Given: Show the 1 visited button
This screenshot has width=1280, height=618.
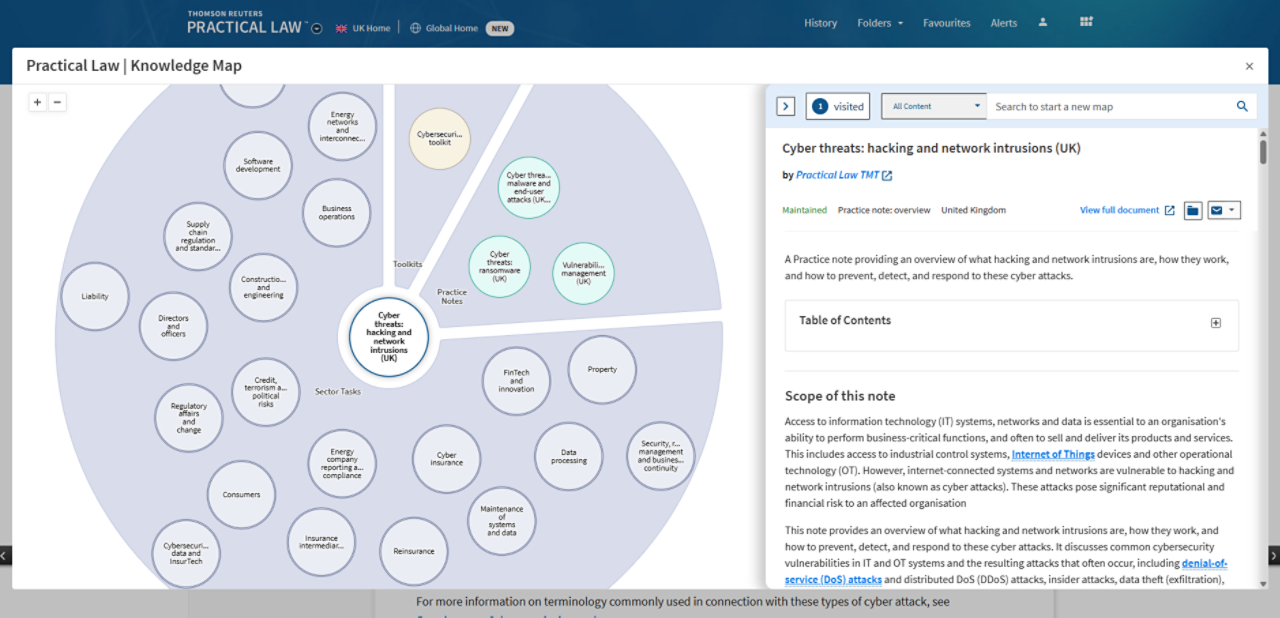Looking at the screenshot, I should [x=837, y=106].
